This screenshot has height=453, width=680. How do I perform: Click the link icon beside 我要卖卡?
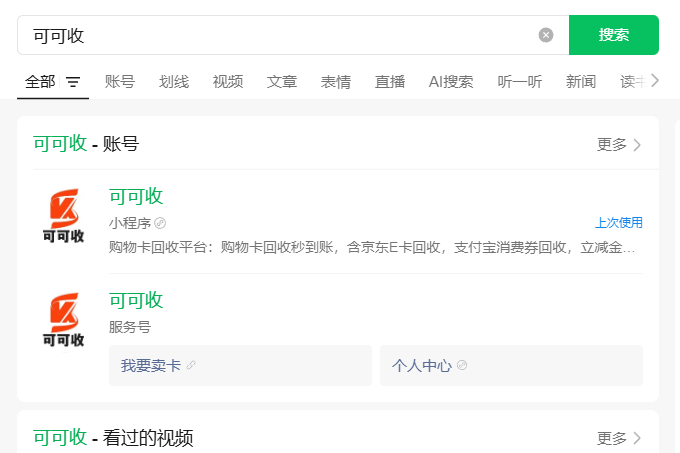[x=191, y=365]
